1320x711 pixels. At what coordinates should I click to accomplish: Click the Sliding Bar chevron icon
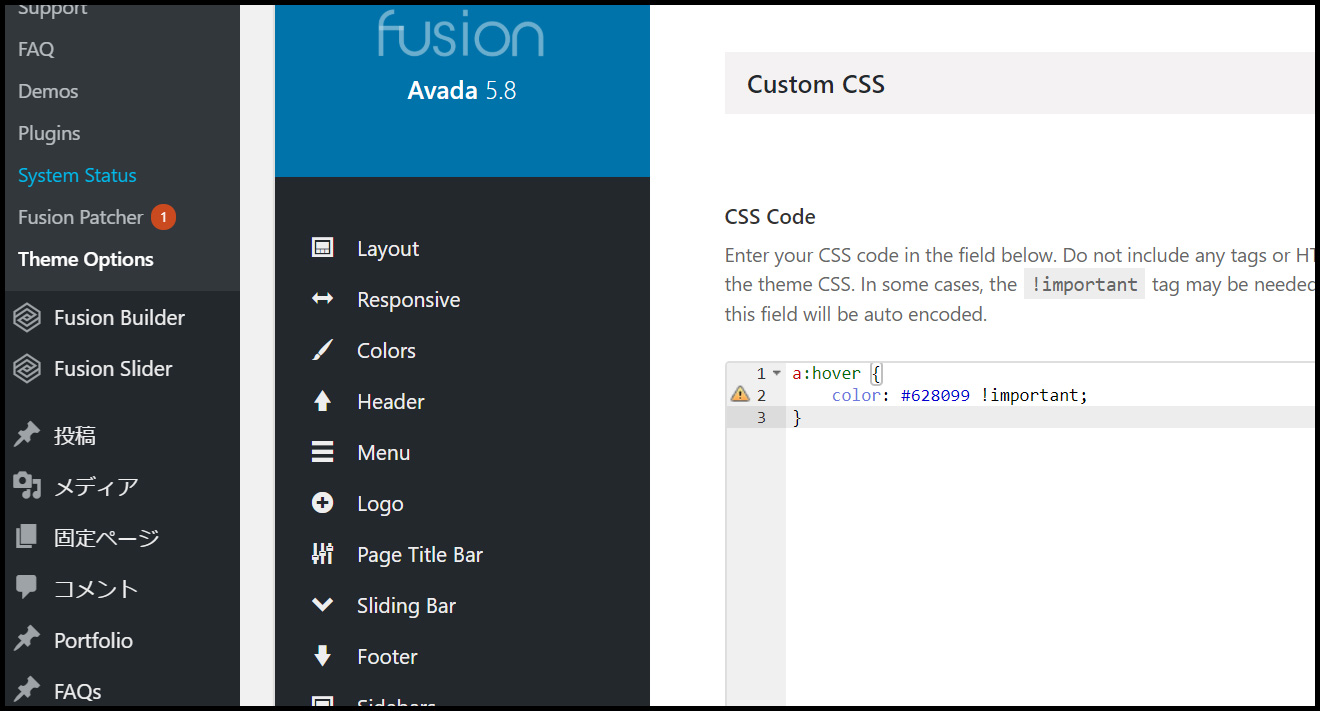(x=322, y=605)
